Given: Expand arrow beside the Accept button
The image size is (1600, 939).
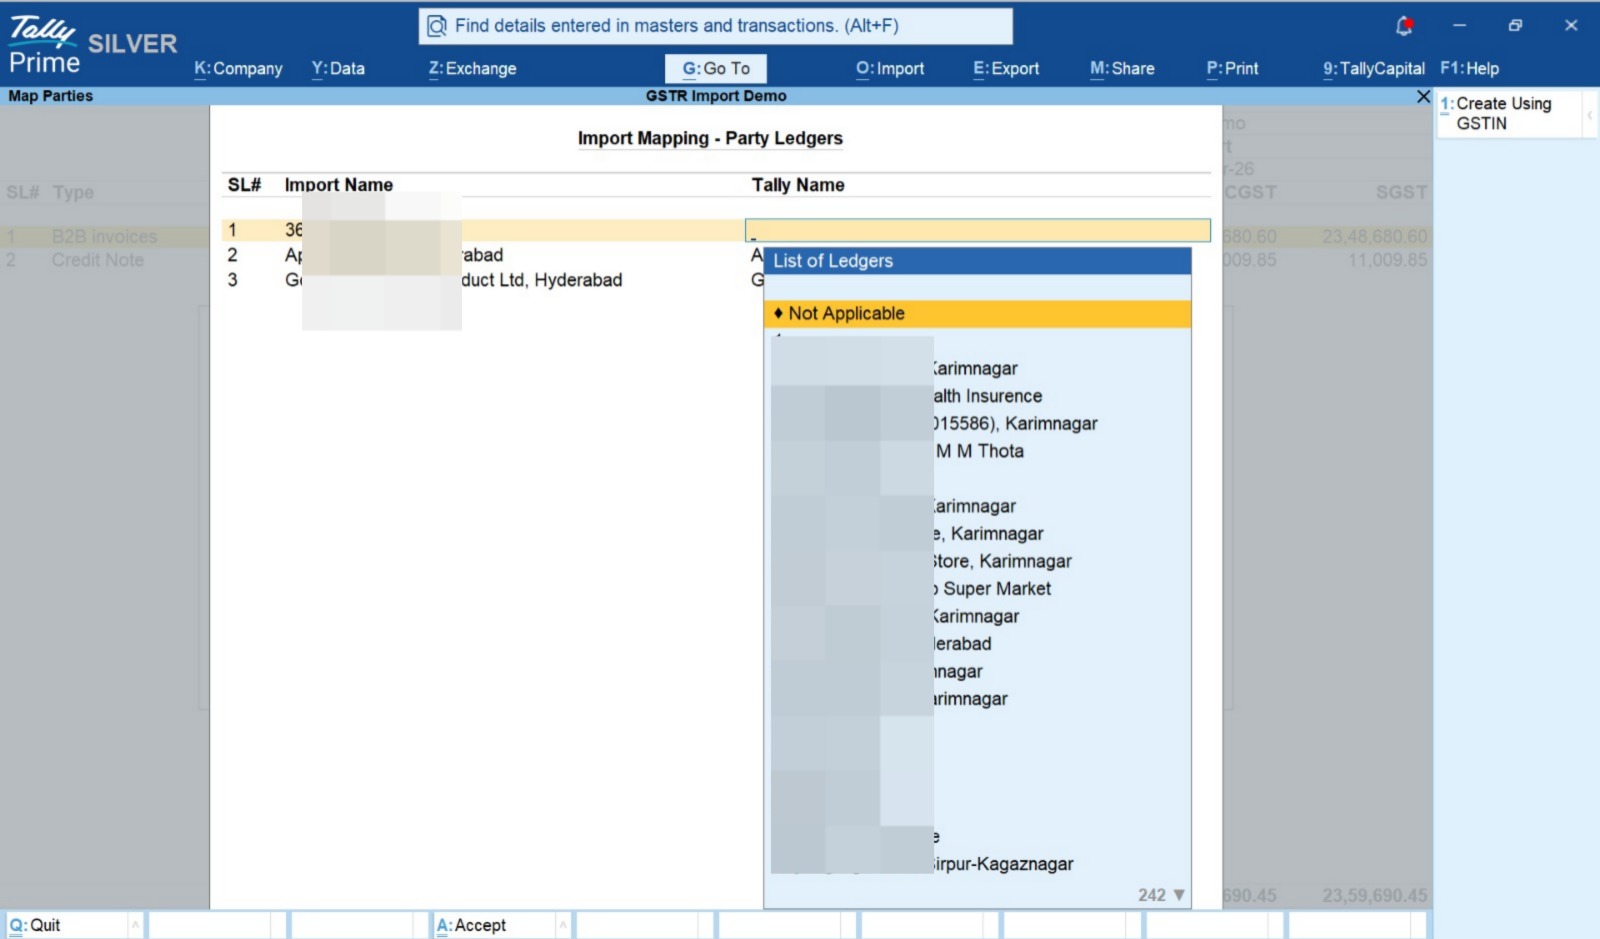Looking at the screenshot, I should (562, 925).
